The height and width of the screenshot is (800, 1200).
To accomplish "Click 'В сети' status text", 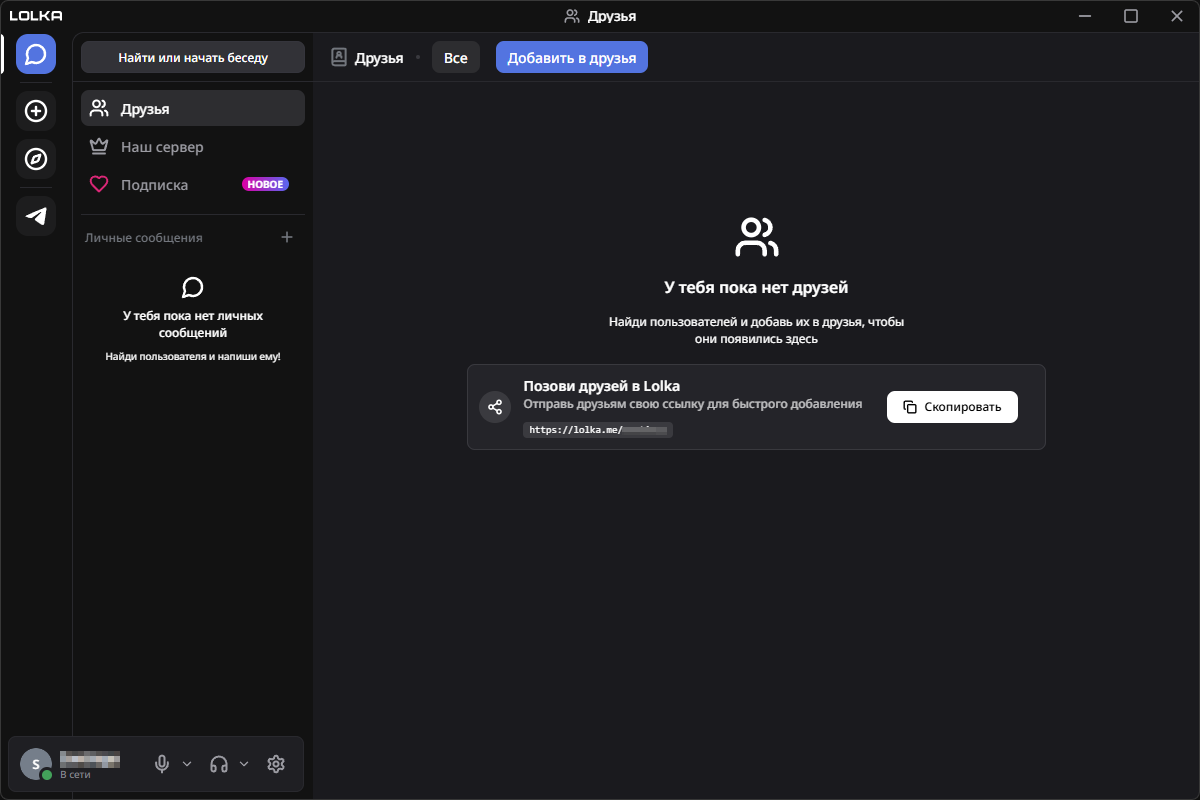I will [75, 774].
